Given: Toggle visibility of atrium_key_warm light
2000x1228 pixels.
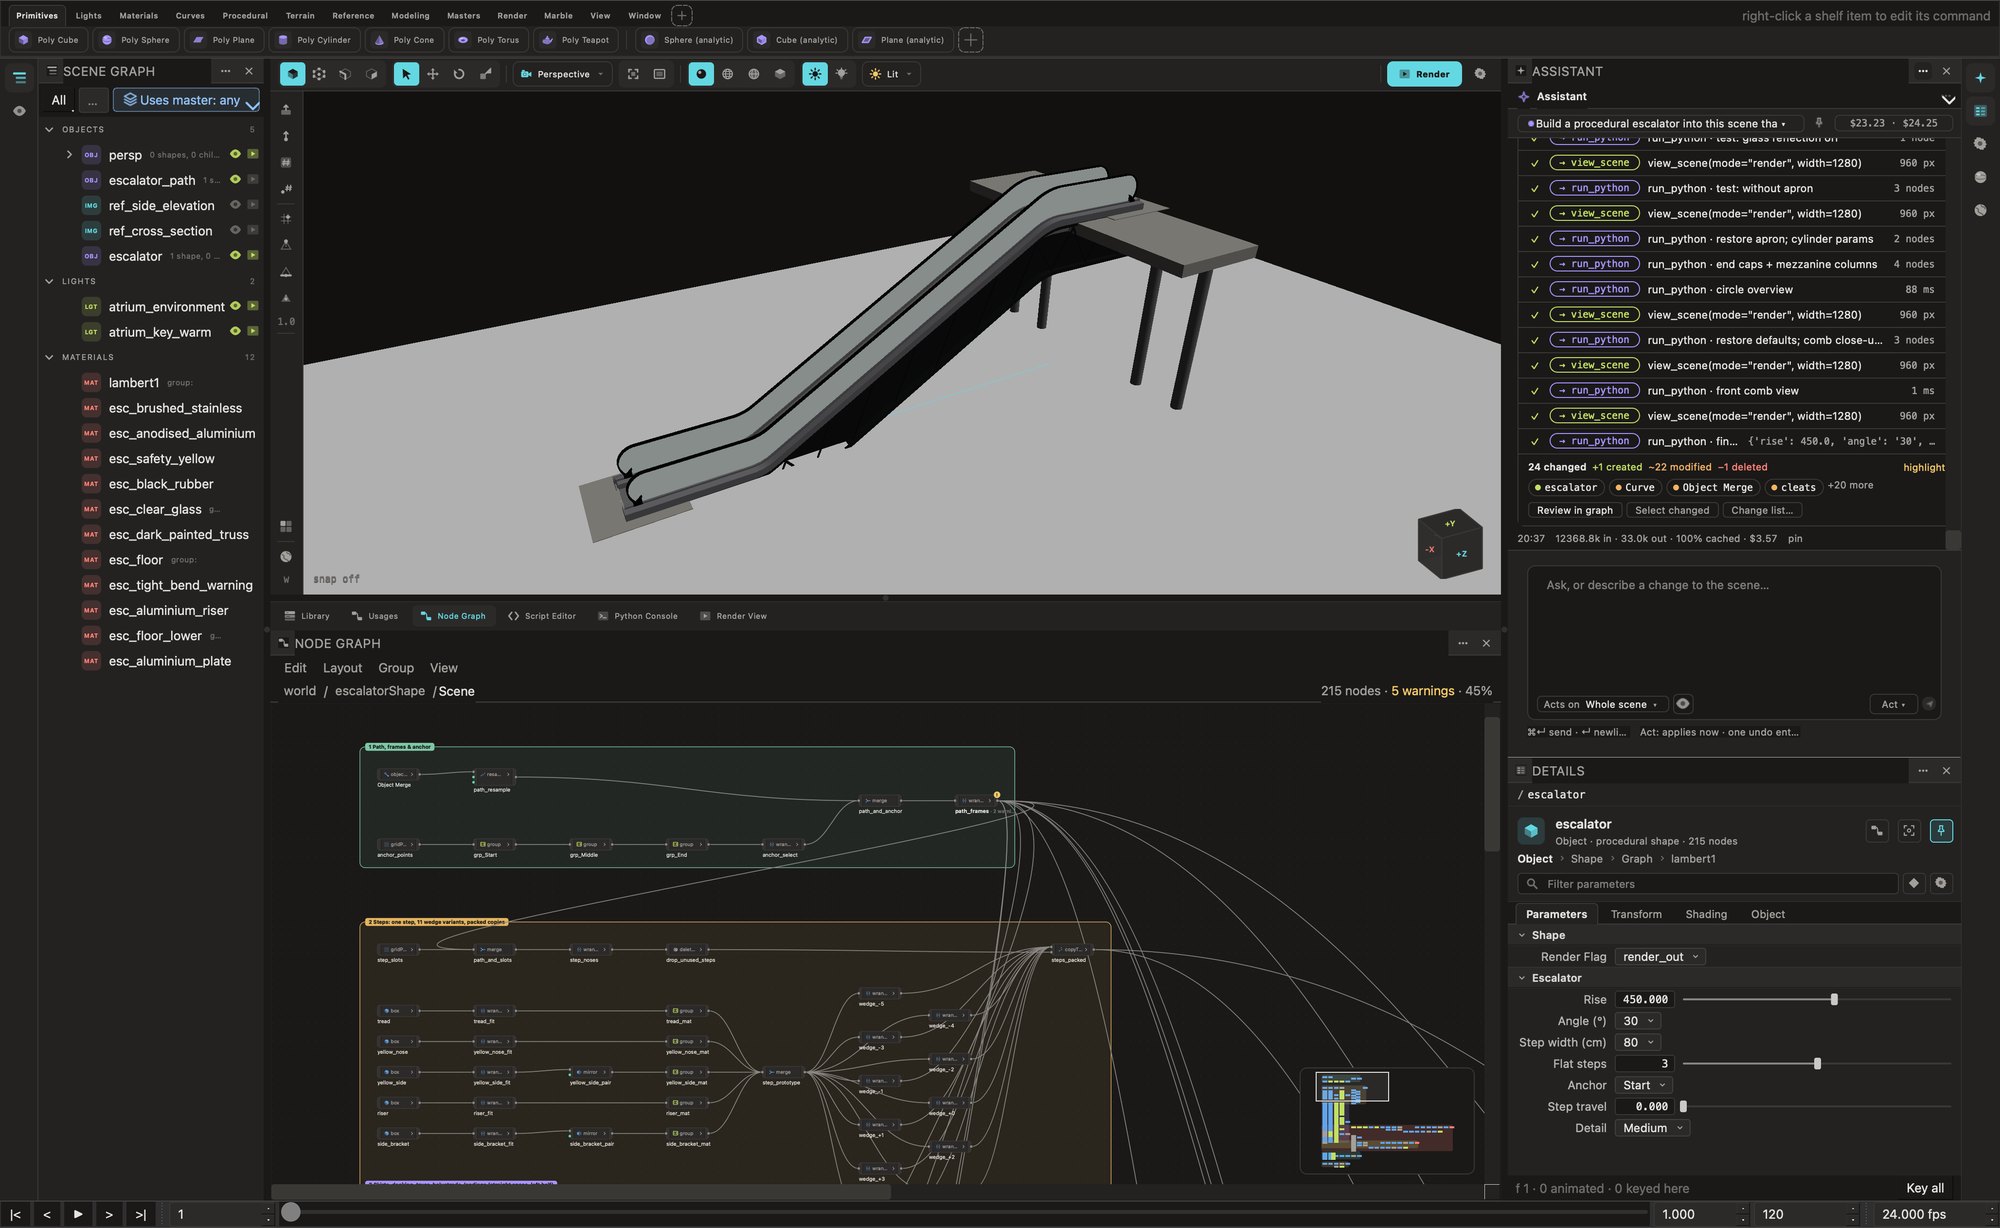Looking at the screenshot, I should [235, 331].
